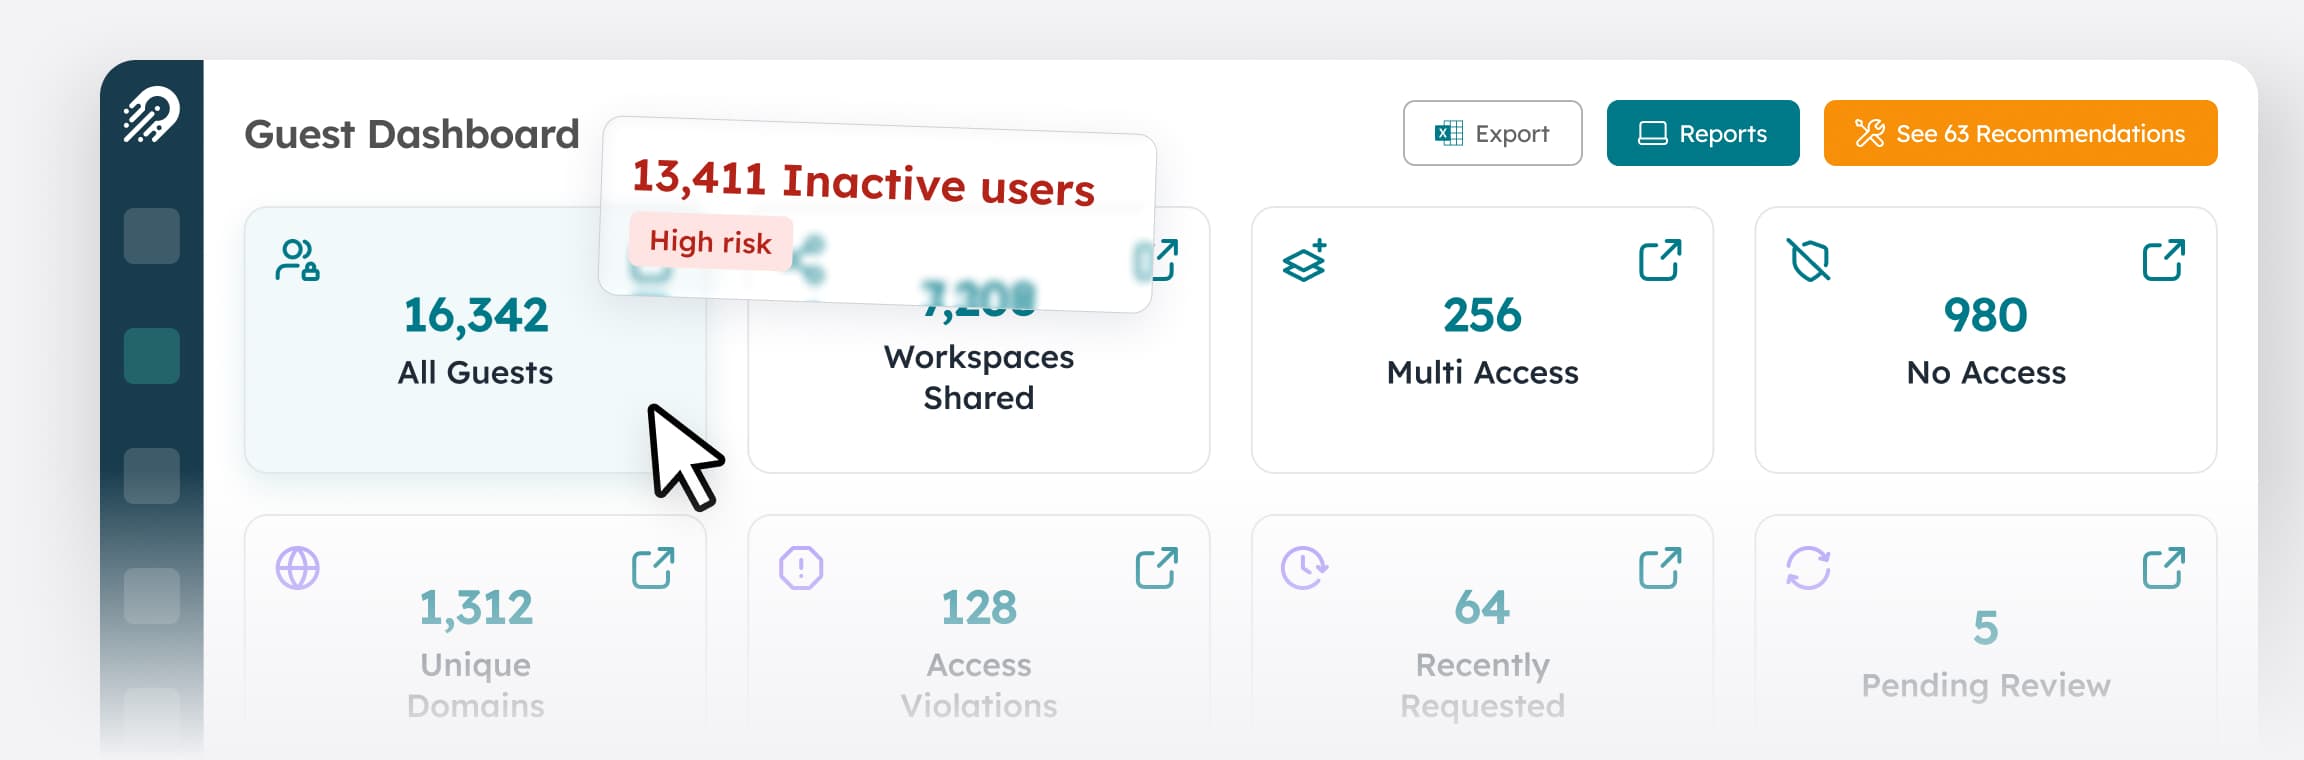This screenshot has width=2304, height=760.
Task: Click the Recently Requested clock icon
Action: (x=1304, y=568)
